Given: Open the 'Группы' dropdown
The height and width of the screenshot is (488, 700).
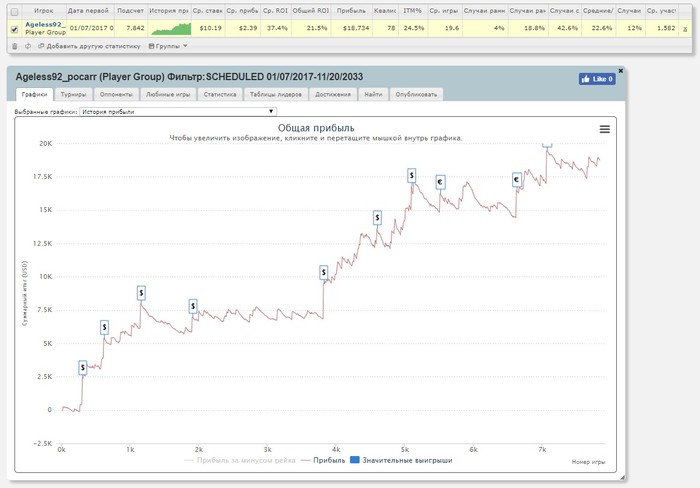Looking at the screenshot, I should click(168, 46).
